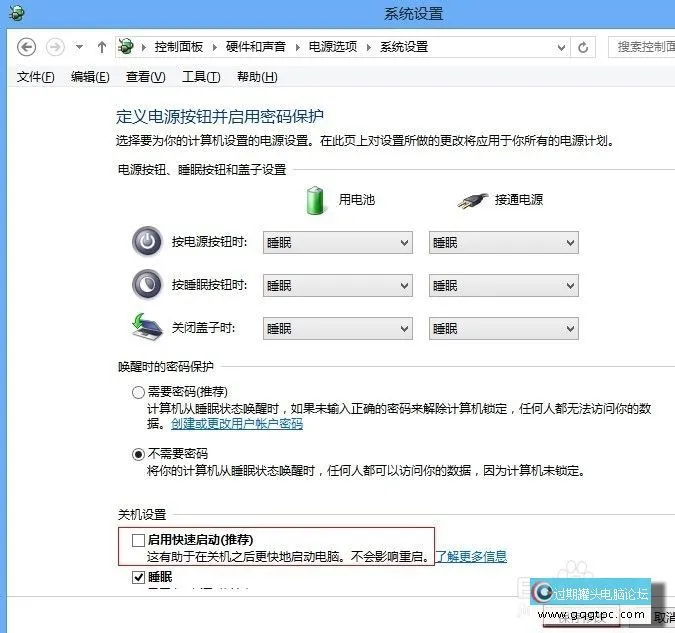This screenshot has height=633, width=675.
Task: Open lid close plugged-in dropdown
Action: click(x=504, y=329)
